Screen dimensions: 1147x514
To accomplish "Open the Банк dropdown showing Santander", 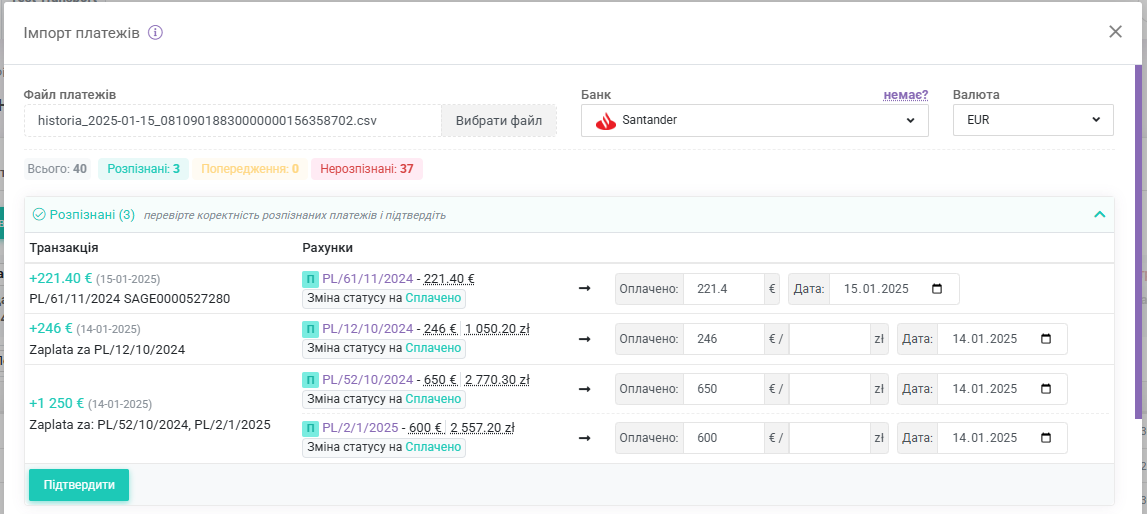I will point(754,120).
